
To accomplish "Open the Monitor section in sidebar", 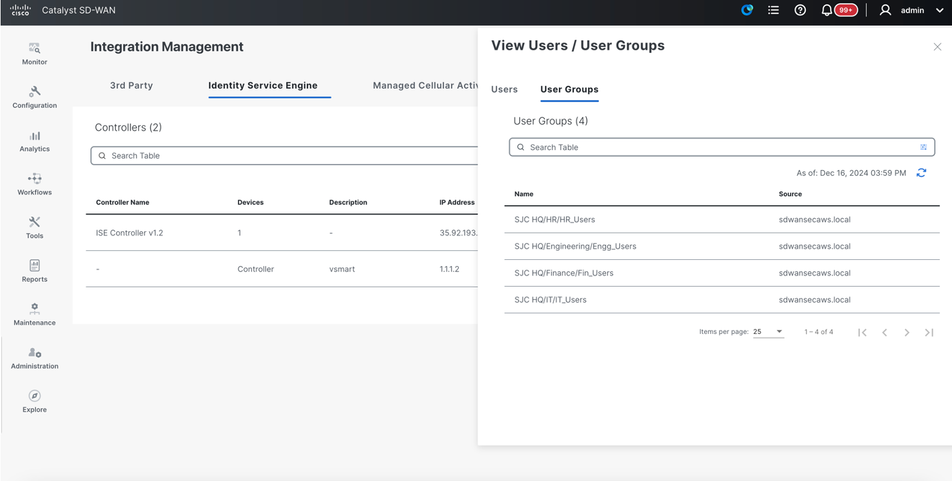I will point(35,53).
